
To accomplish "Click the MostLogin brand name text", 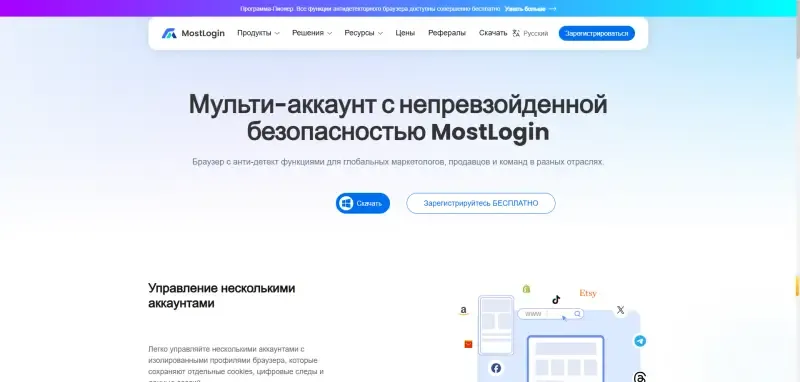I will 203,34.
